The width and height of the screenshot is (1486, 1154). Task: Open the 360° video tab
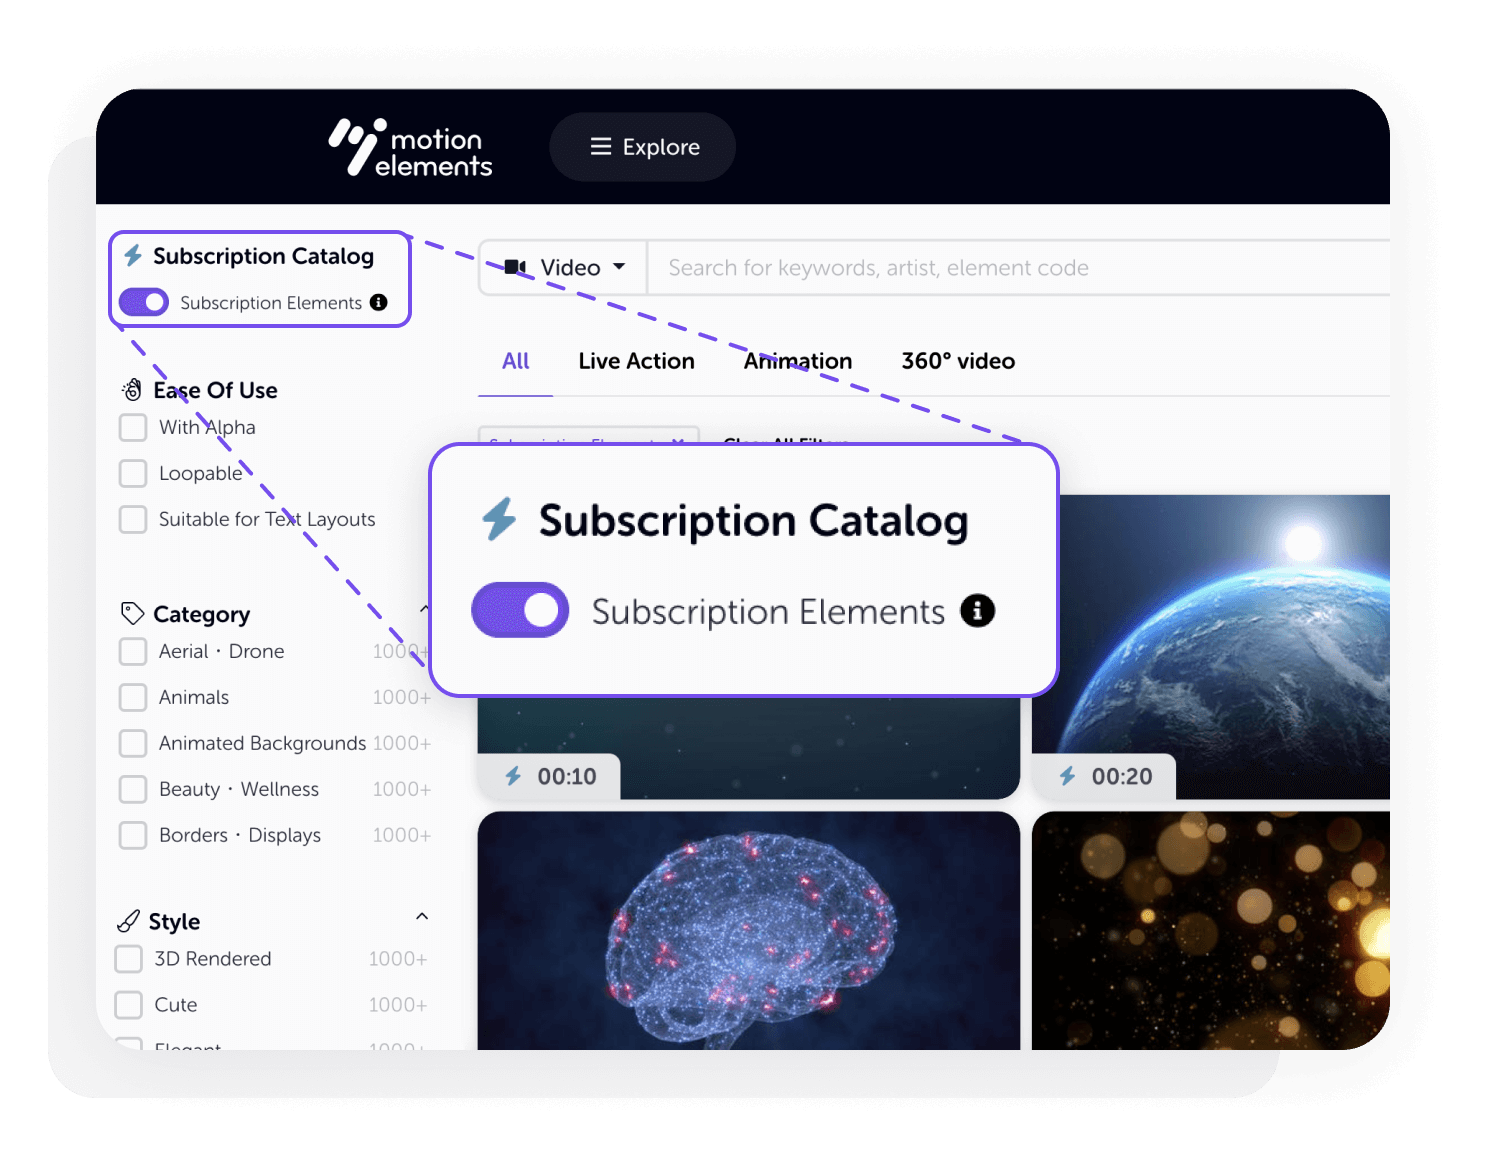(x=957, y=361)
